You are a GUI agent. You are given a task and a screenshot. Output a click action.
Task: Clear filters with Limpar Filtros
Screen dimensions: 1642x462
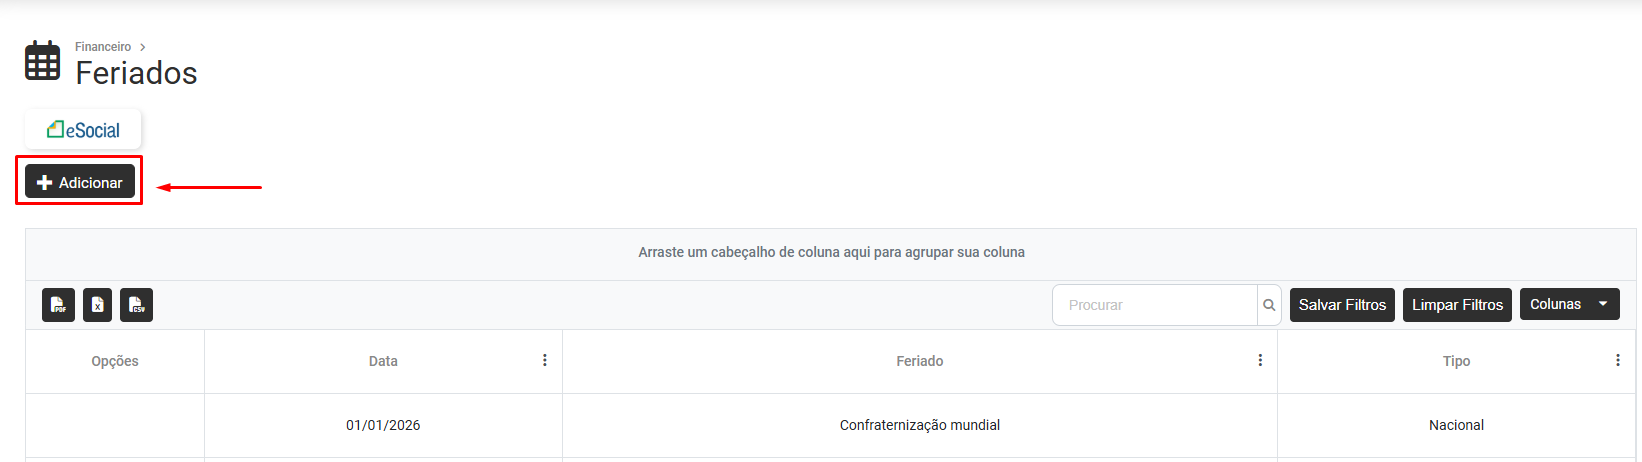point(1457,305)
